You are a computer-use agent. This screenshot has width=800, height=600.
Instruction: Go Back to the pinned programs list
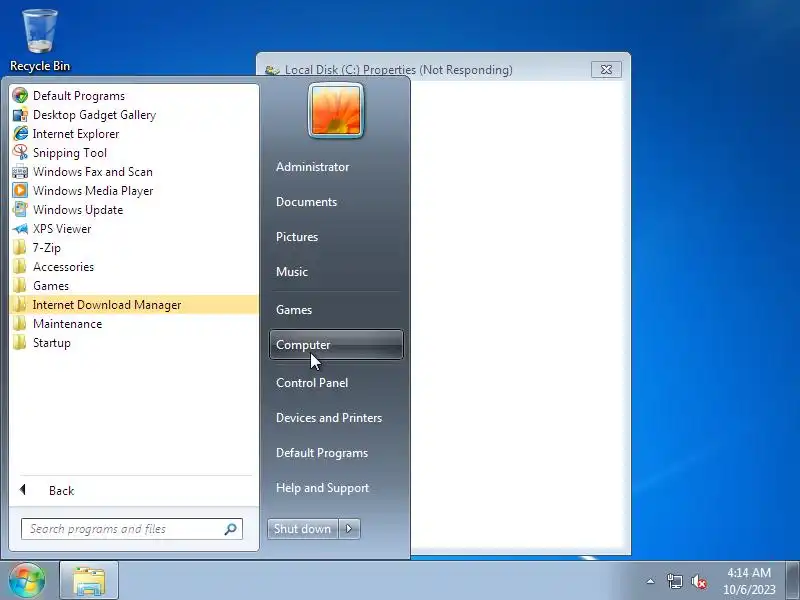click(134, 490)
